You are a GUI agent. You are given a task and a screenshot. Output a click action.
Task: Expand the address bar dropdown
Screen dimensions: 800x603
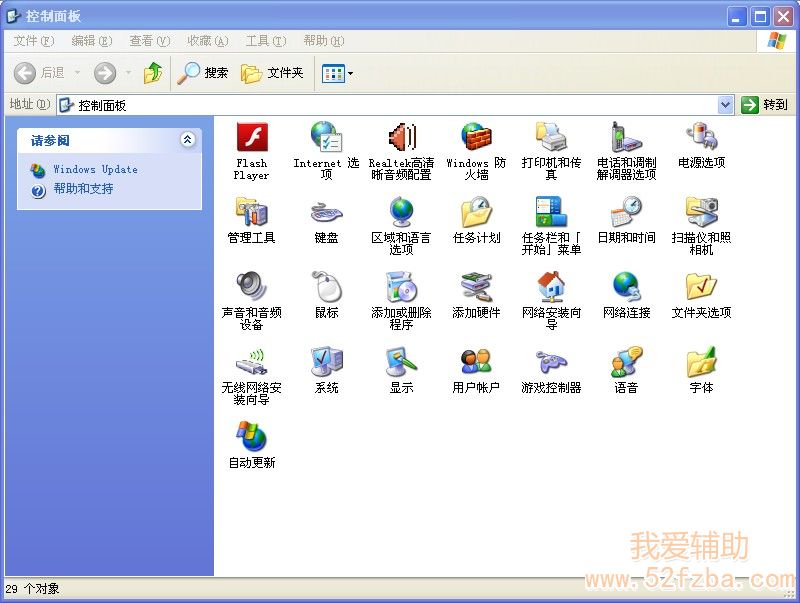[x=726, y=105]
